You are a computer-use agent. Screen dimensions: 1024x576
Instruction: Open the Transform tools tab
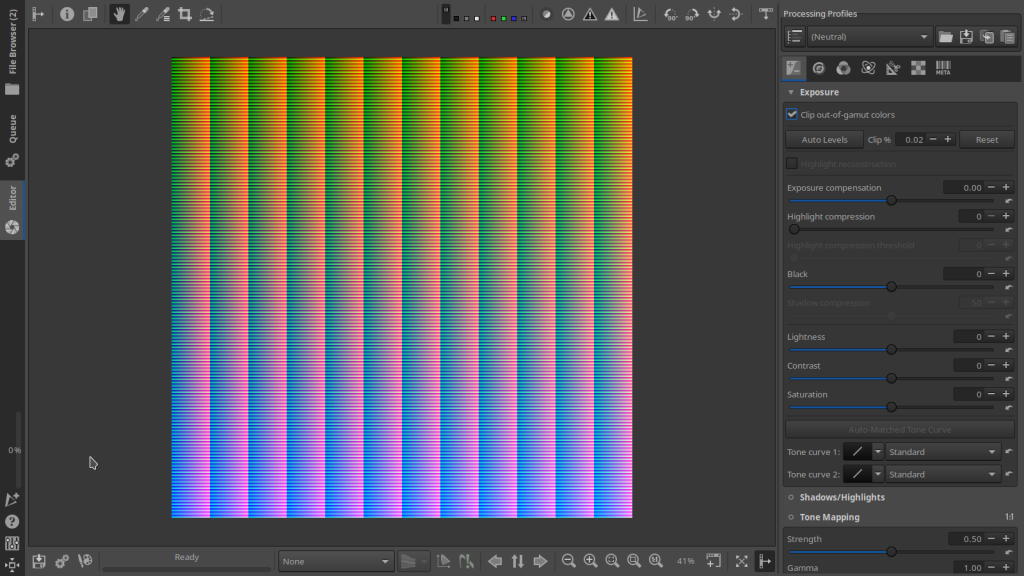[x=893, y=68]
